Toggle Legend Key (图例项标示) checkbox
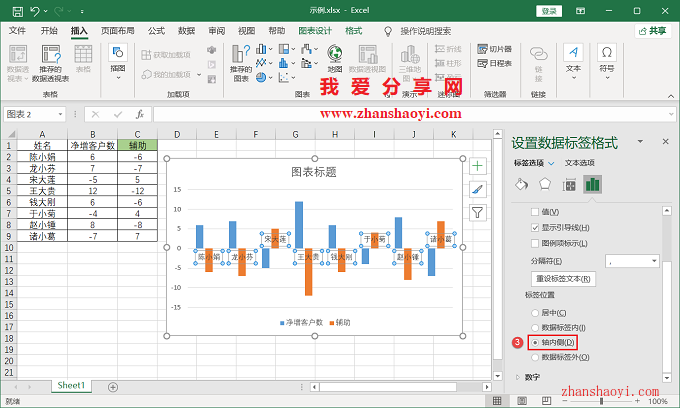The width and height of the screenshot is (680, 408). pos(535,243)
